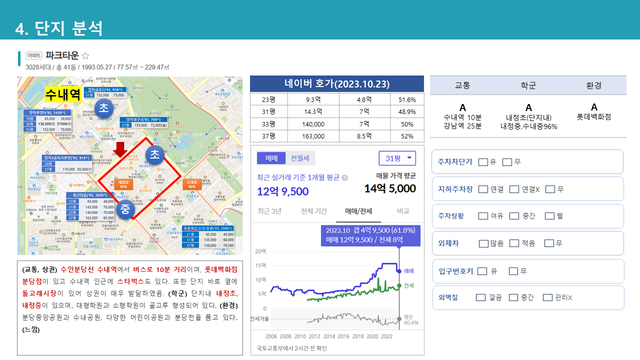
Task: Click the yellow 수내역 map label
Action: pos(63,95)
